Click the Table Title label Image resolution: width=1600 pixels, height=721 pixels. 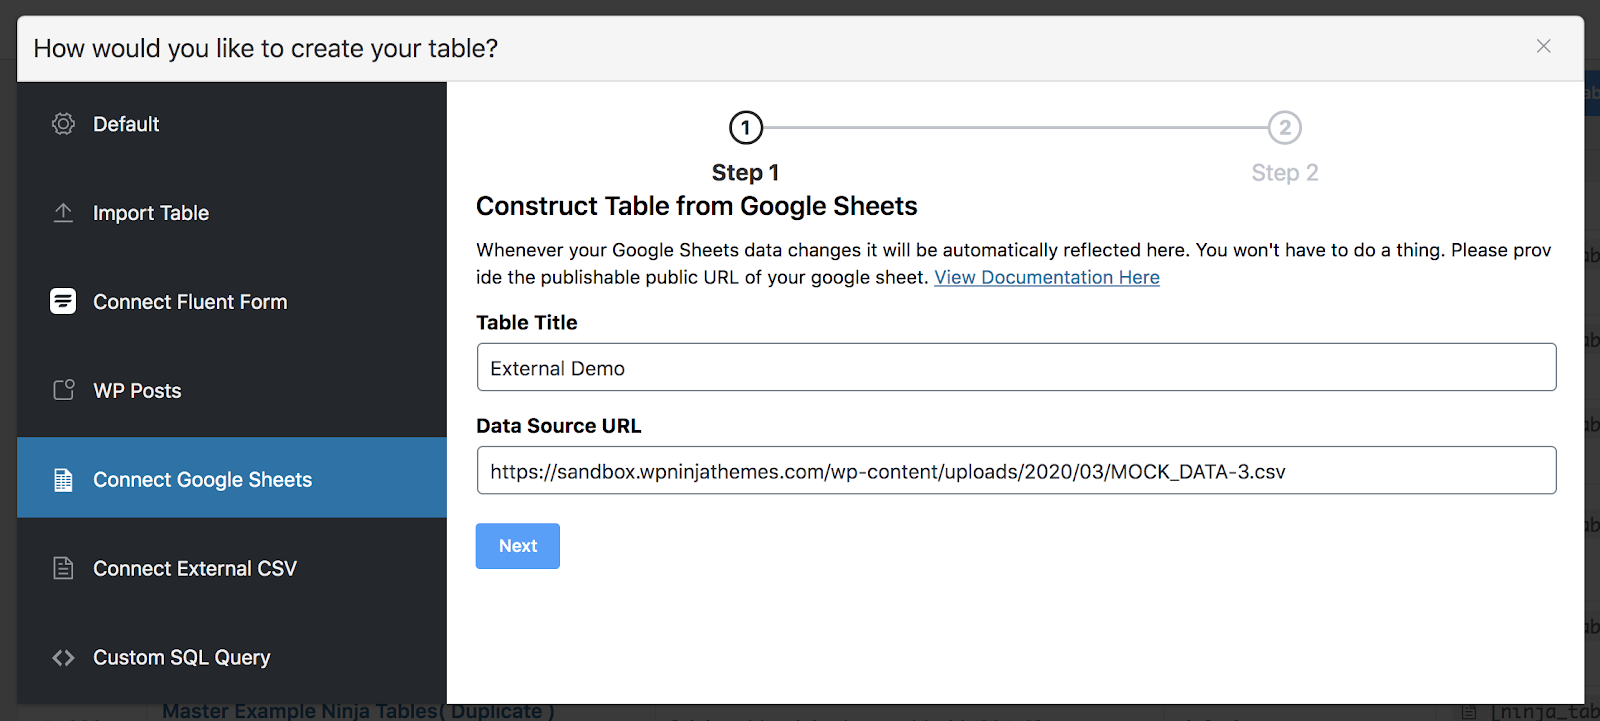[527, 323]
